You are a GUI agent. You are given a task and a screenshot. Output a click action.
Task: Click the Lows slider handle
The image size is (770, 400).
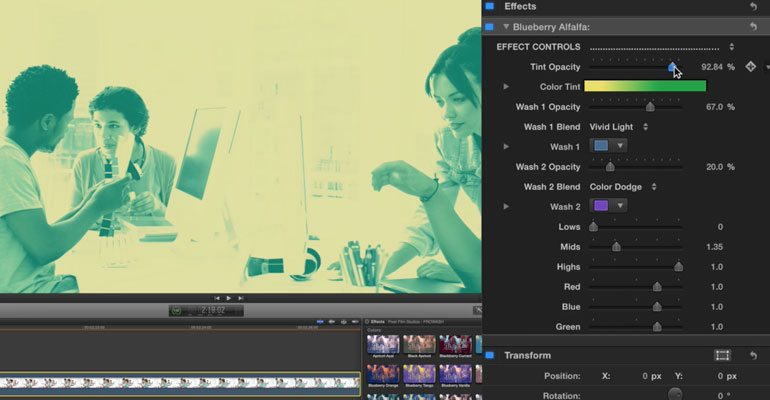(593, 227)
